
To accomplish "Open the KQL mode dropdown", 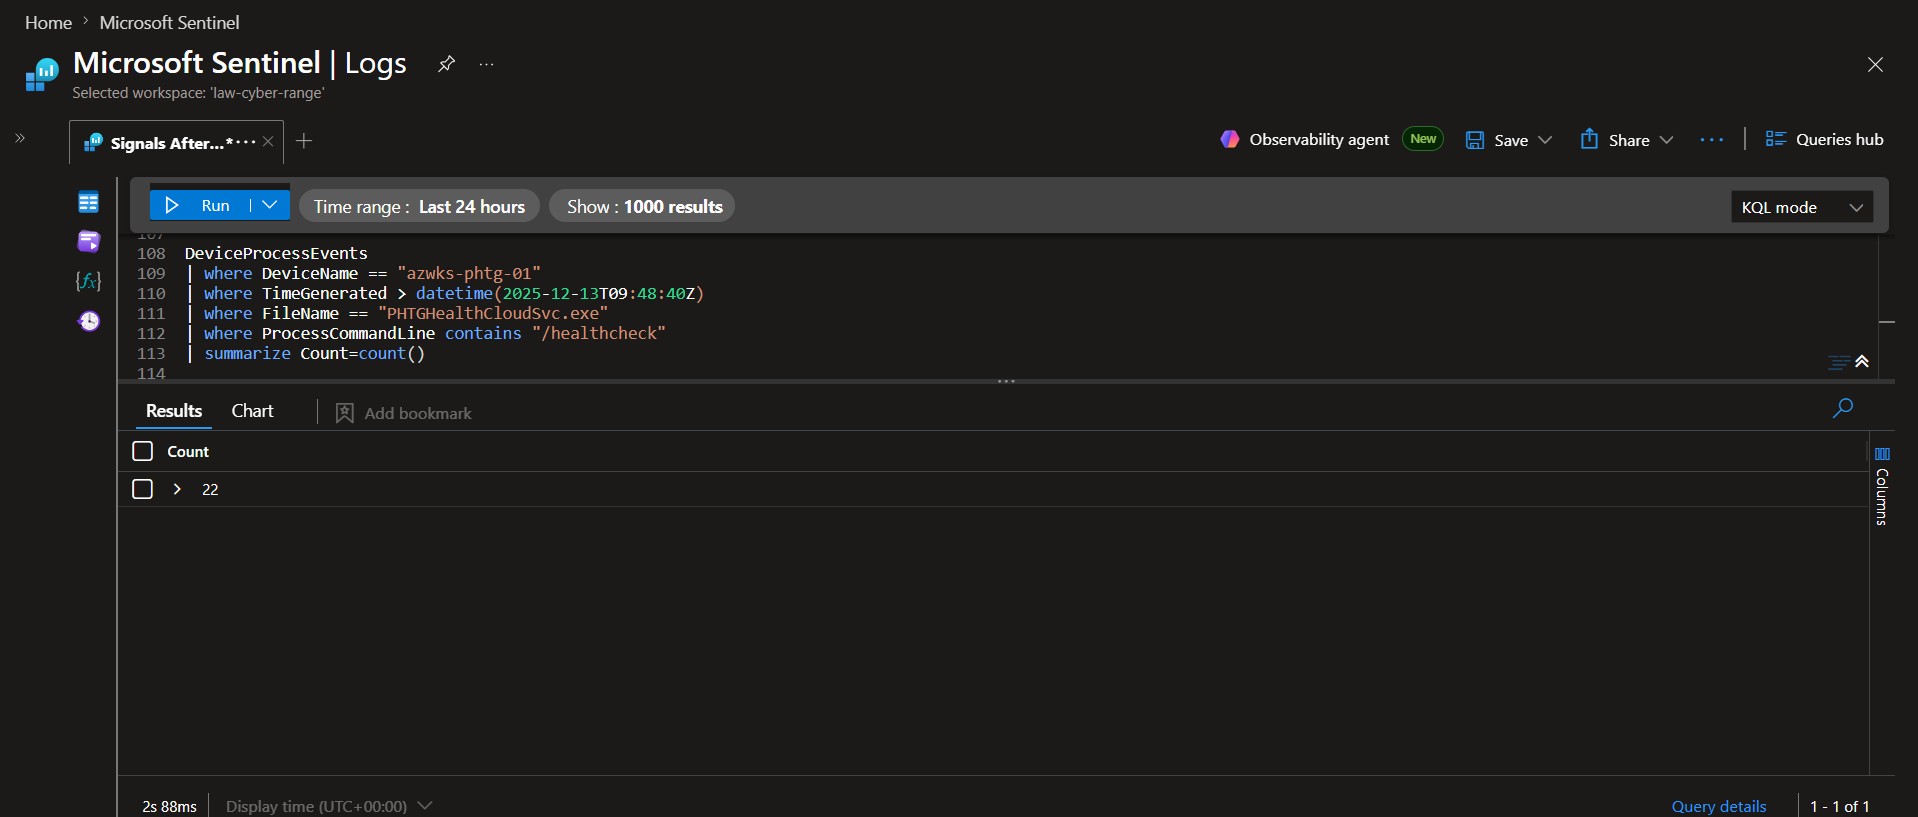I will point(1801,207).
